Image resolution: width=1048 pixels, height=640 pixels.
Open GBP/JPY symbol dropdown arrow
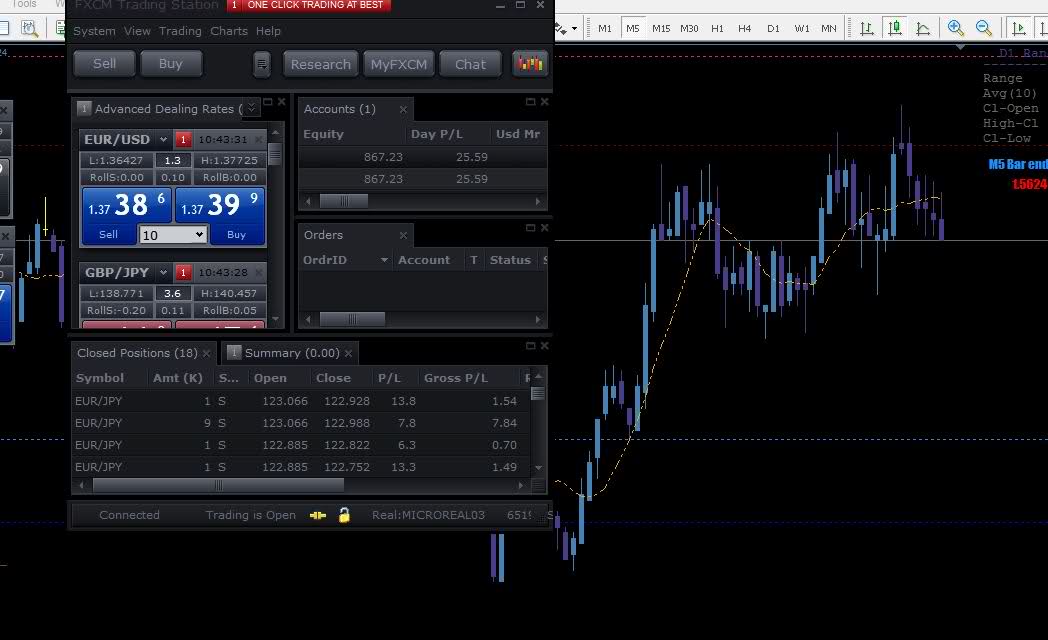coord(163,273)
